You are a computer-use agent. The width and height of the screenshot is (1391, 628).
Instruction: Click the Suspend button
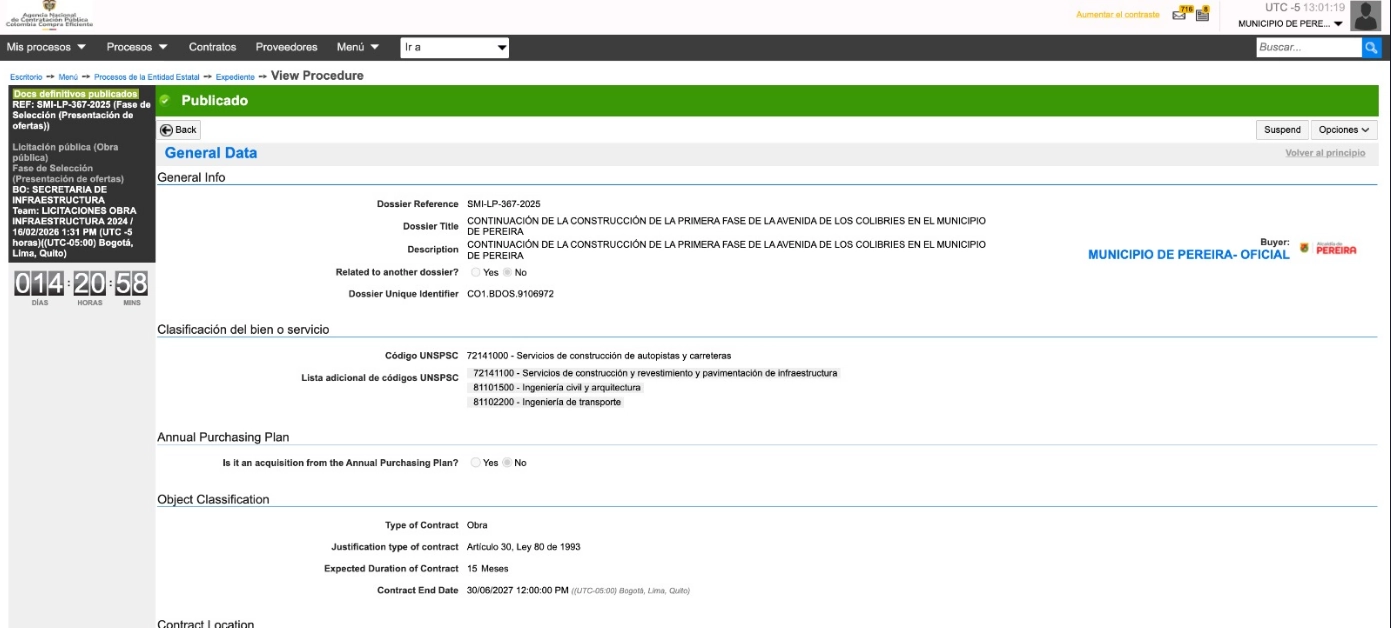[x=1281, y=130]
